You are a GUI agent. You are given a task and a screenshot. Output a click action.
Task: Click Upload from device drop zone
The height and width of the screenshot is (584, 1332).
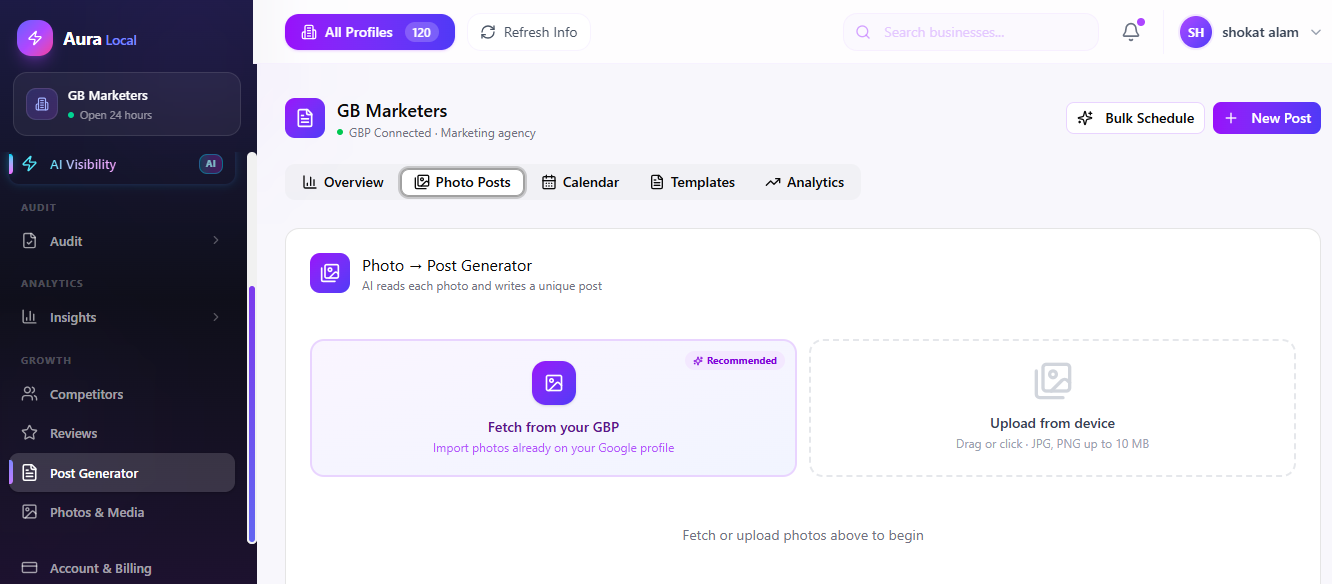pyautogui.click(x=1052, y=408)
